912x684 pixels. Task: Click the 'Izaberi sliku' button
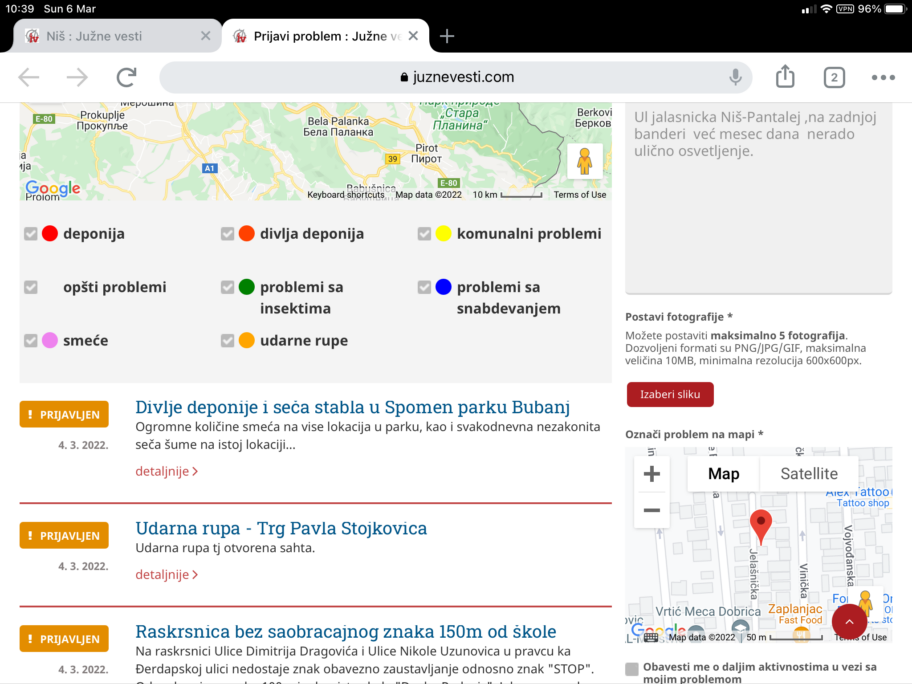point(670,394)
